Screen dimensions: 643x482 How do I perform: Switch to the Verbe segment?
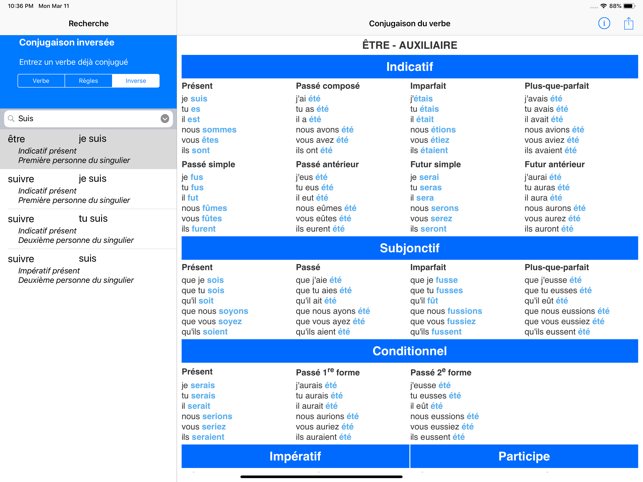coord(41,81)
